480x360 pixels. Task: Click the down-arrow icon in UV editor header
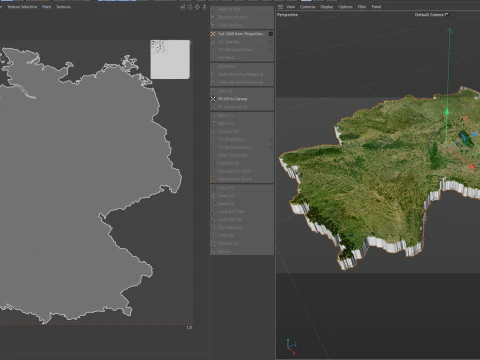pyautogui.click(x=205, y=7)
